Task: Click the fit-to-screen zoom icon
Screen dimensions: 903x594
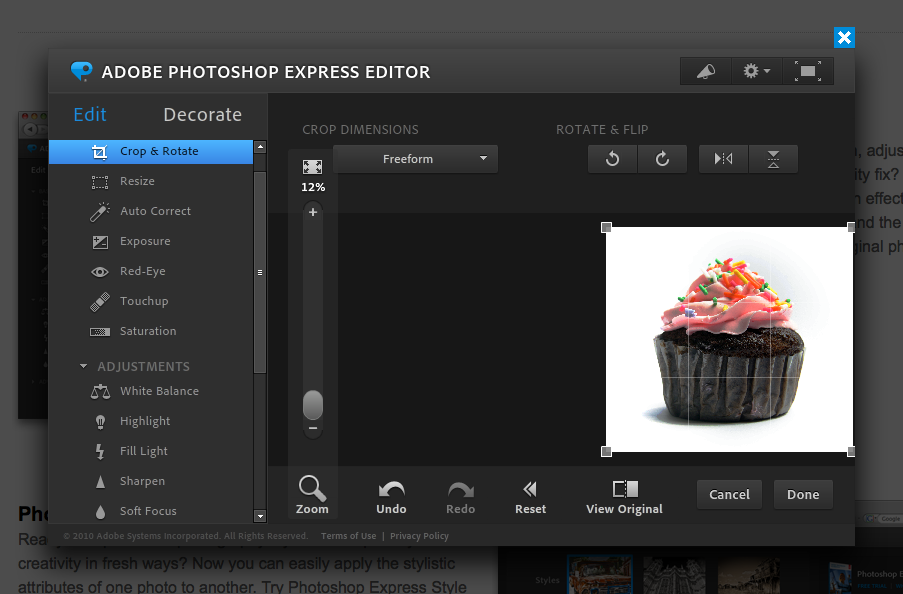Action: pyautogui.click(x=313, y=167)
